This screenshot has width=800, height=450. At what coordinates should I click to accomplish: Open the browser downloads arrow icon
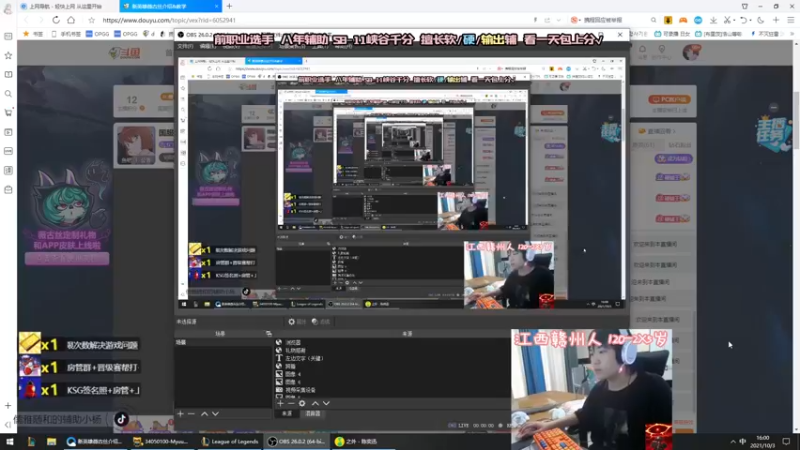pyautogui.click(x=713, y=20)
